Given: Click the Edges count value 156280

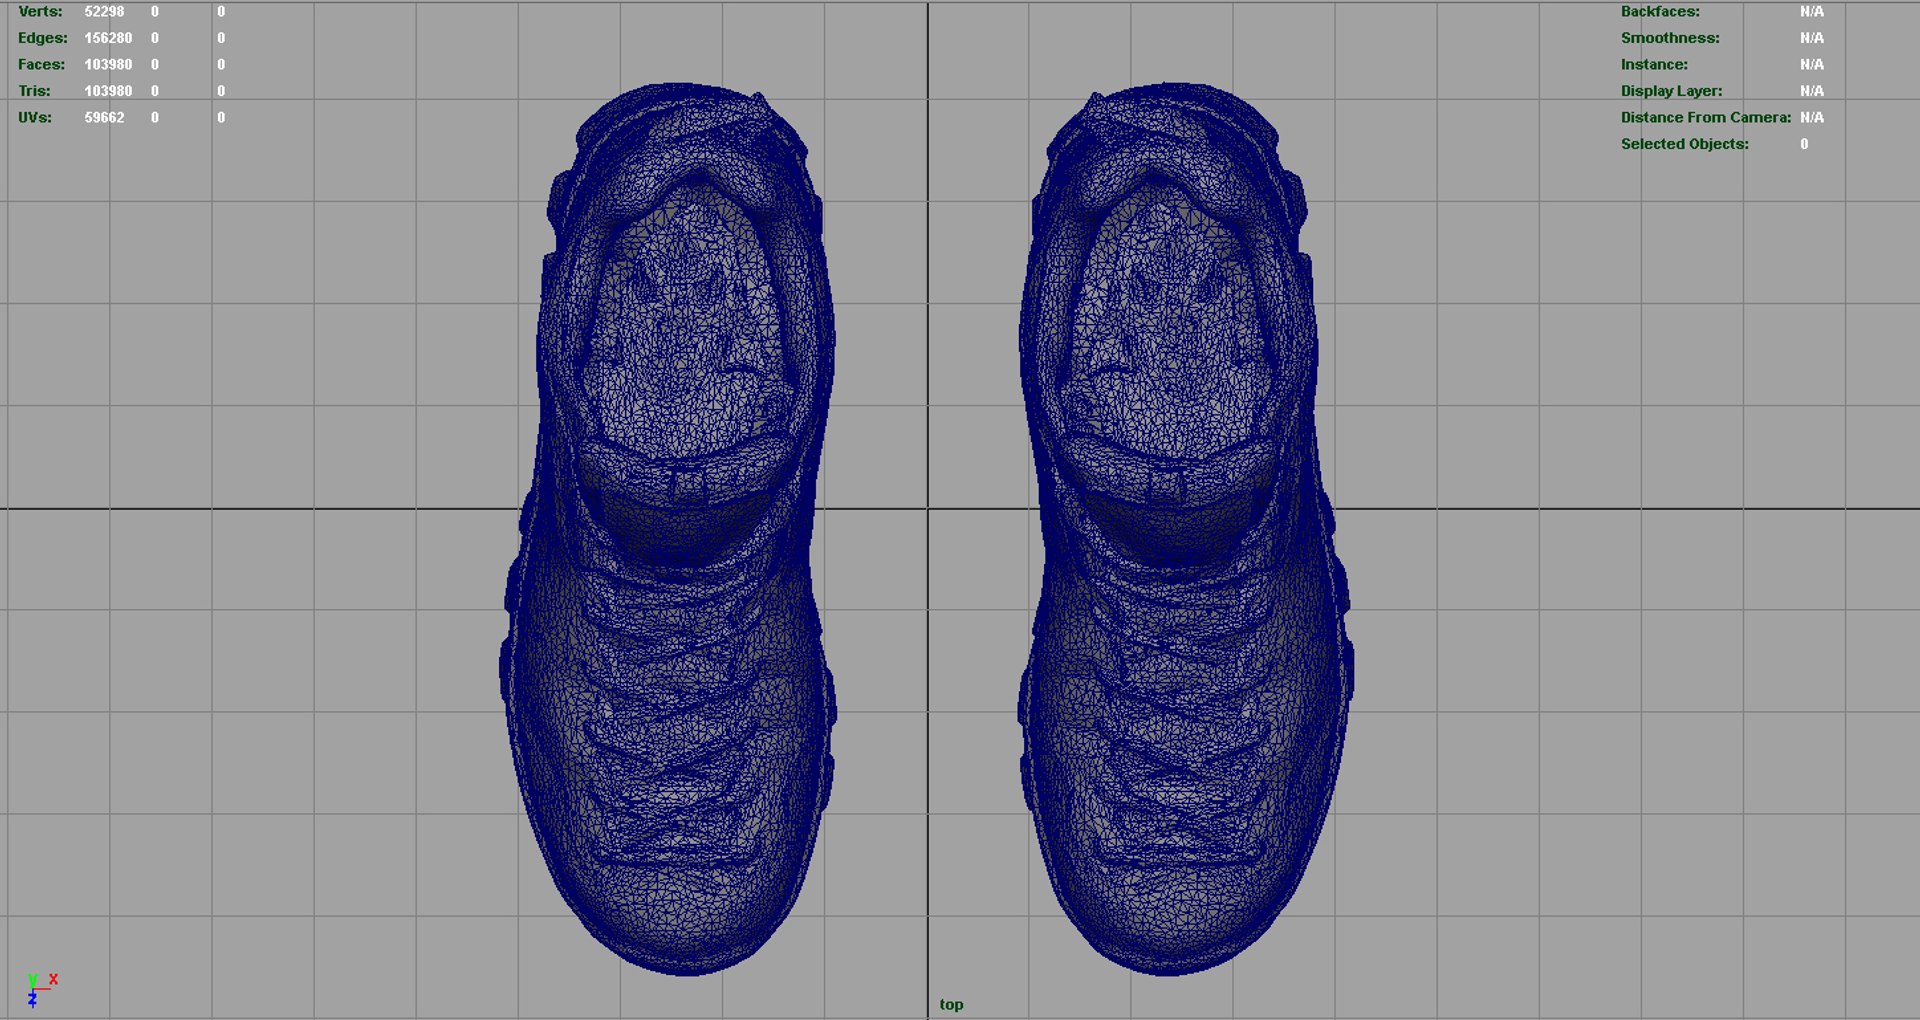Looking at the screenshot, I should tap(108, 38).
